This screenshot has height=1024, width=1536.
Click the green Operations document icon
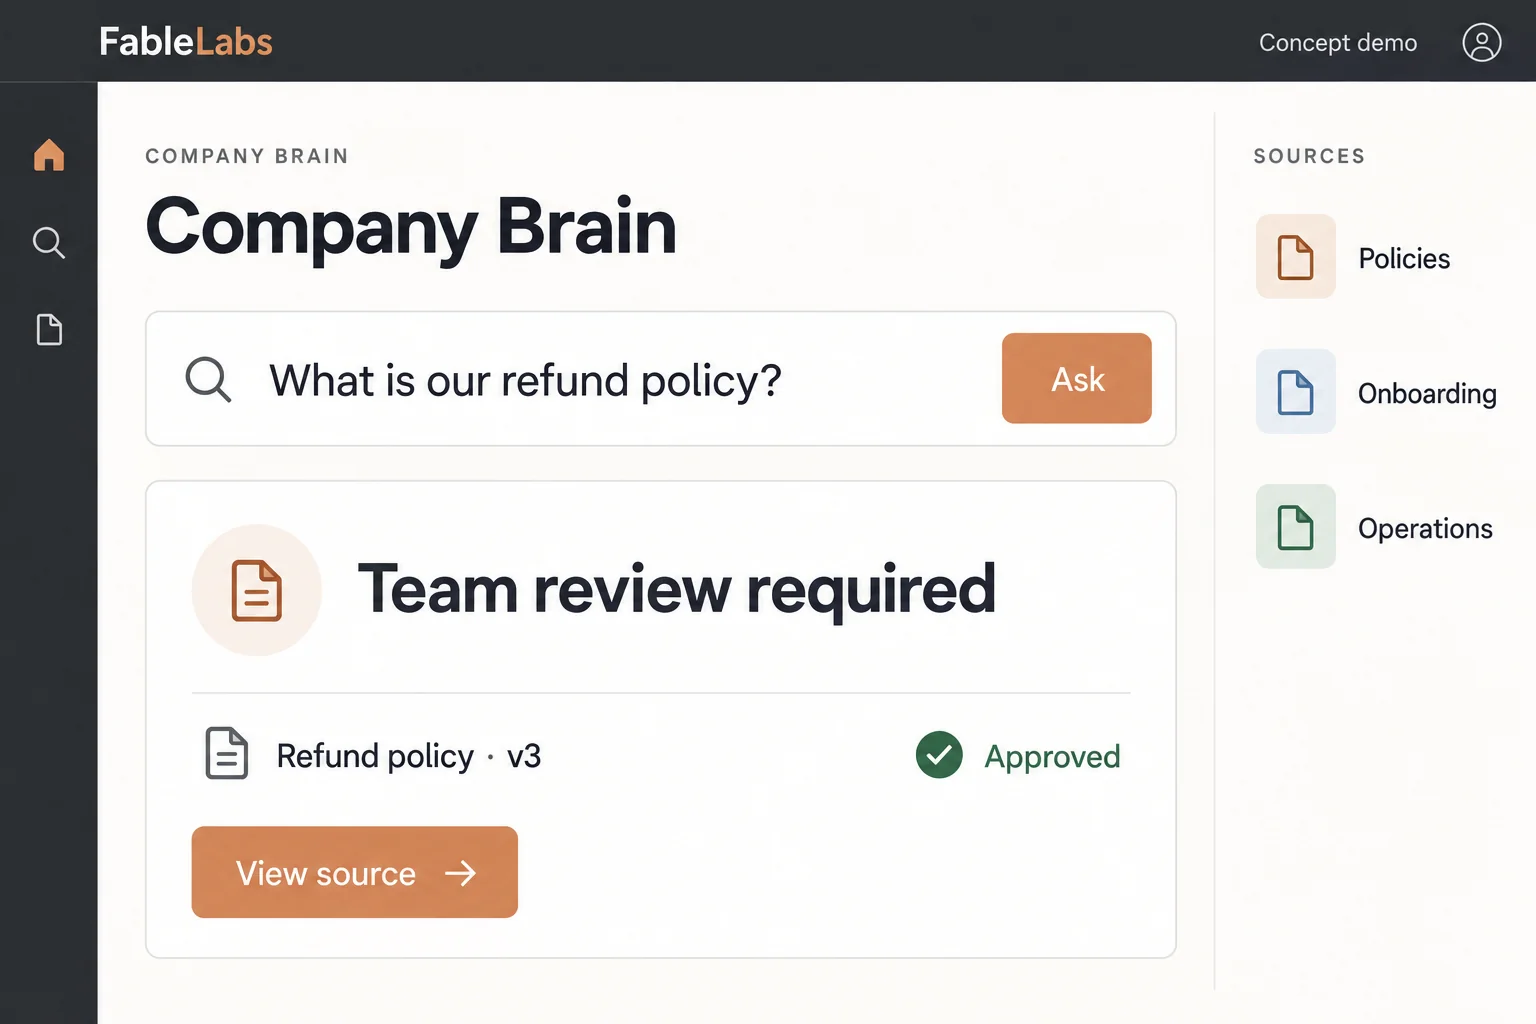coord(1295,527)
